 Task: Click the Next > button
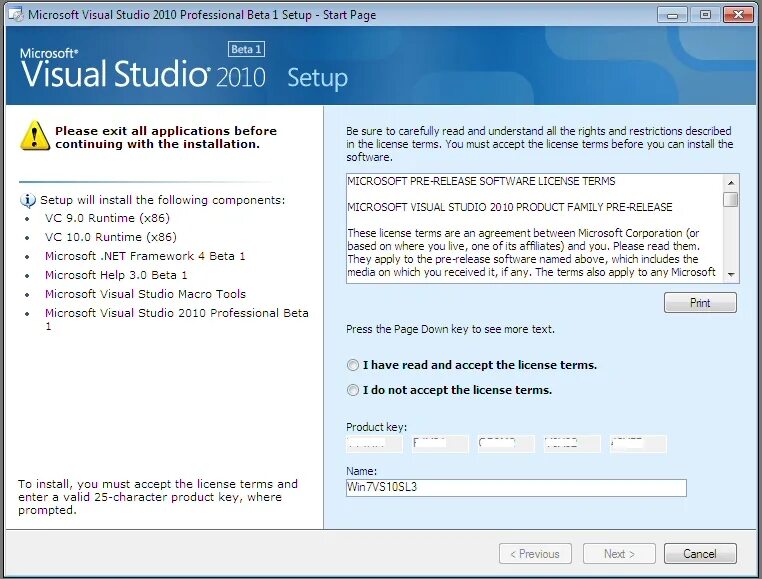coord(619,554)
